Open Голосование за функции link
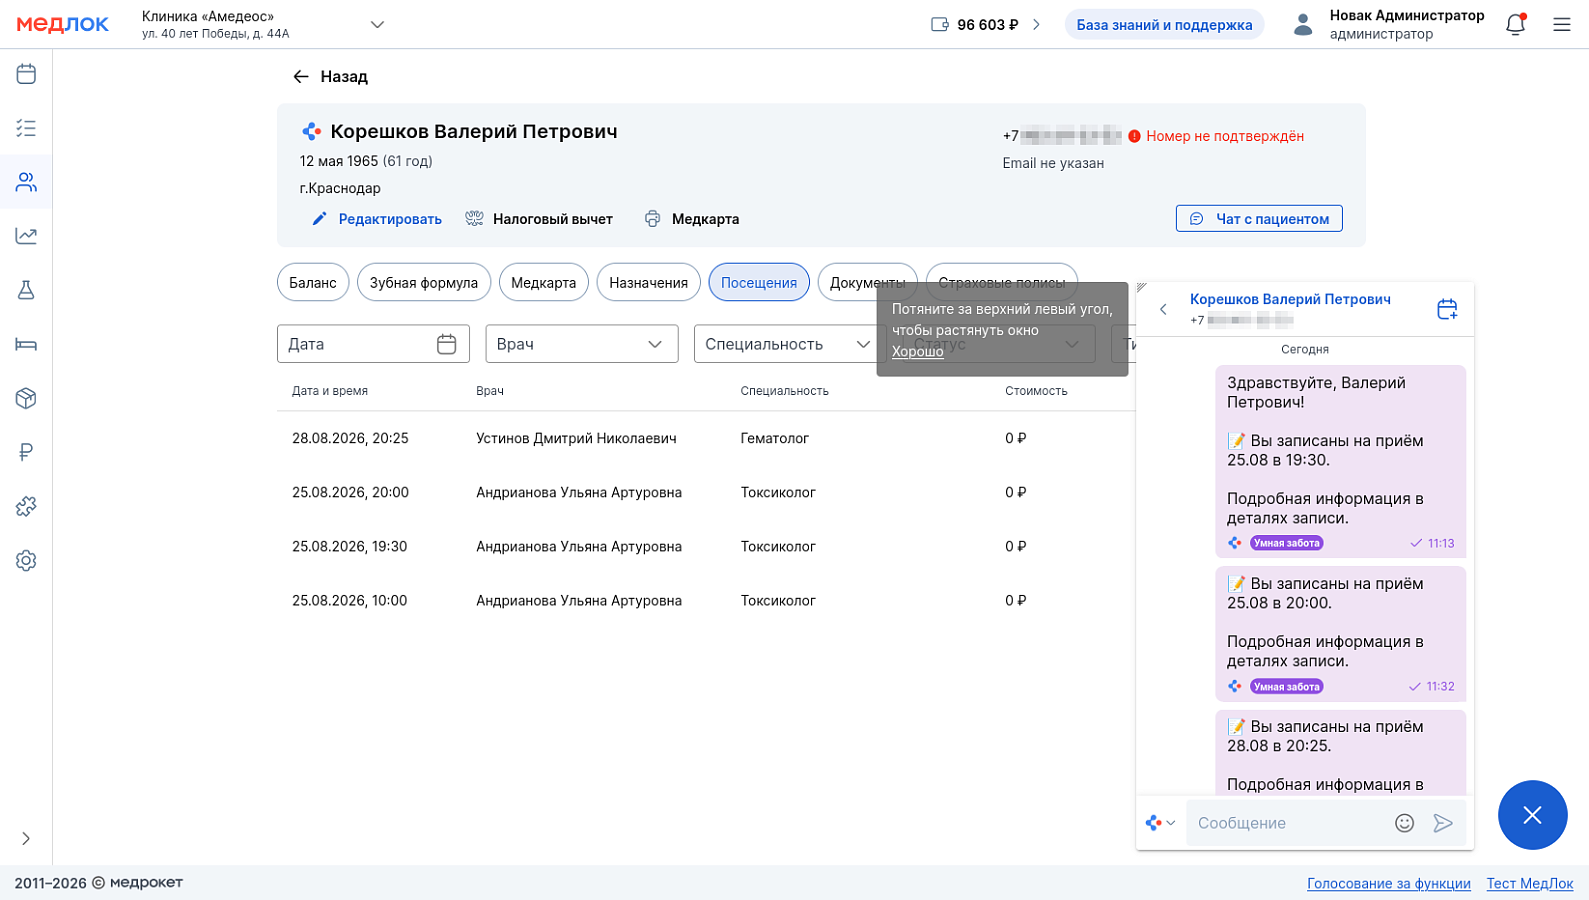This screenshot has height=900, width=1589. point(1389,883)
